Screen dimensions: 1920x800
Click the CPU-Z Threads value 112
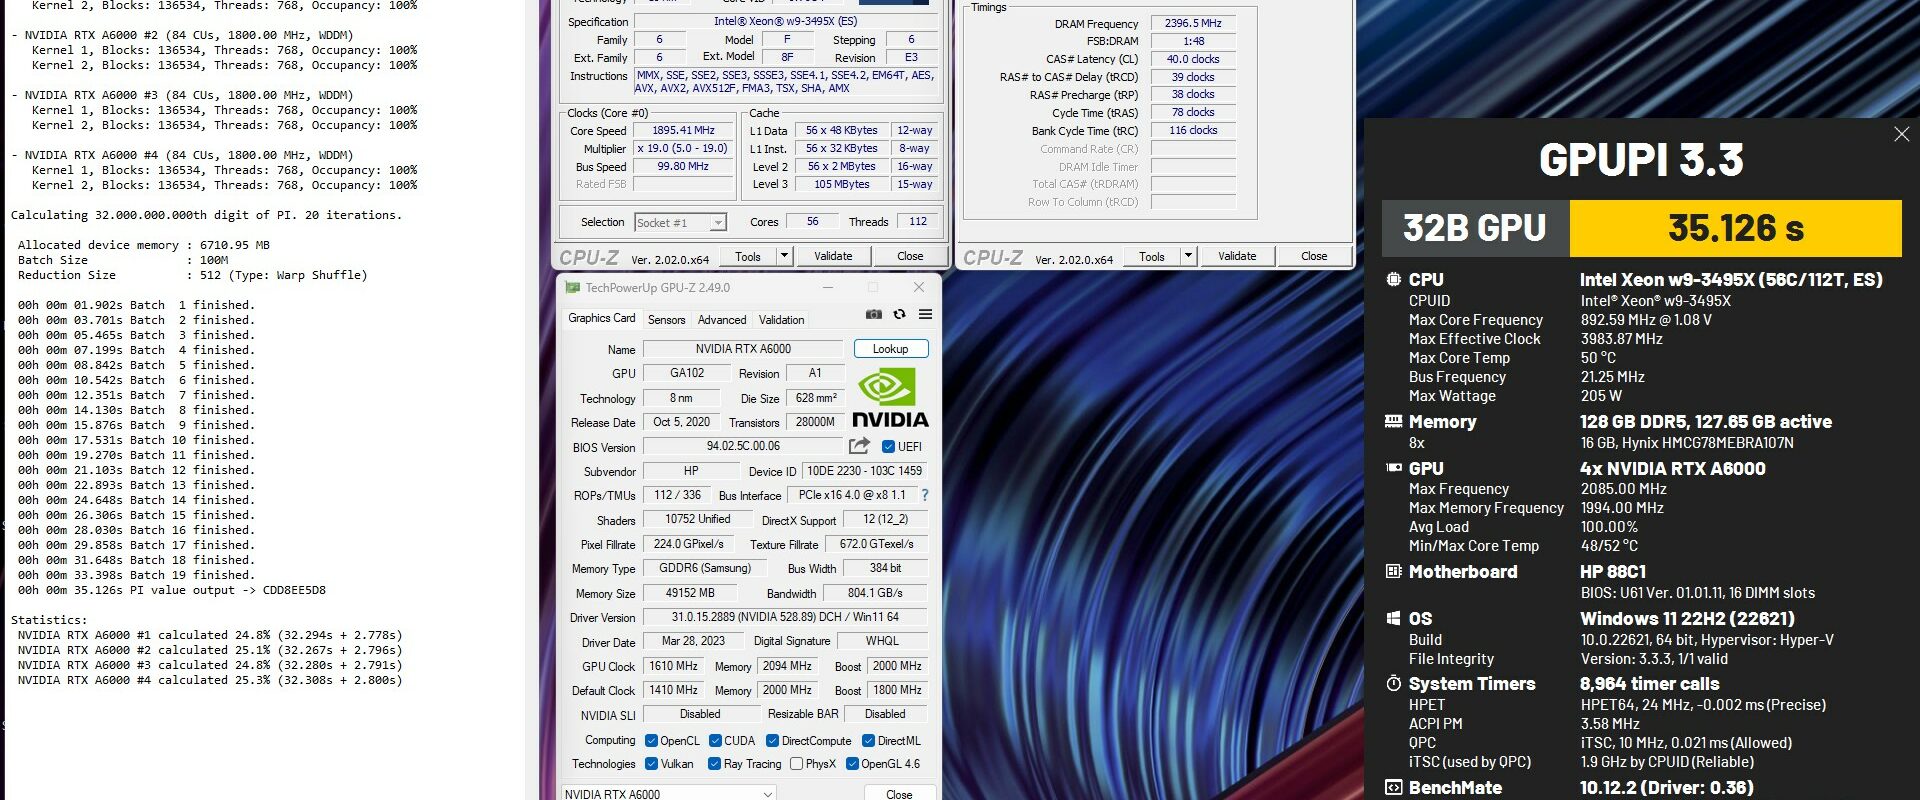pos(917,222)
